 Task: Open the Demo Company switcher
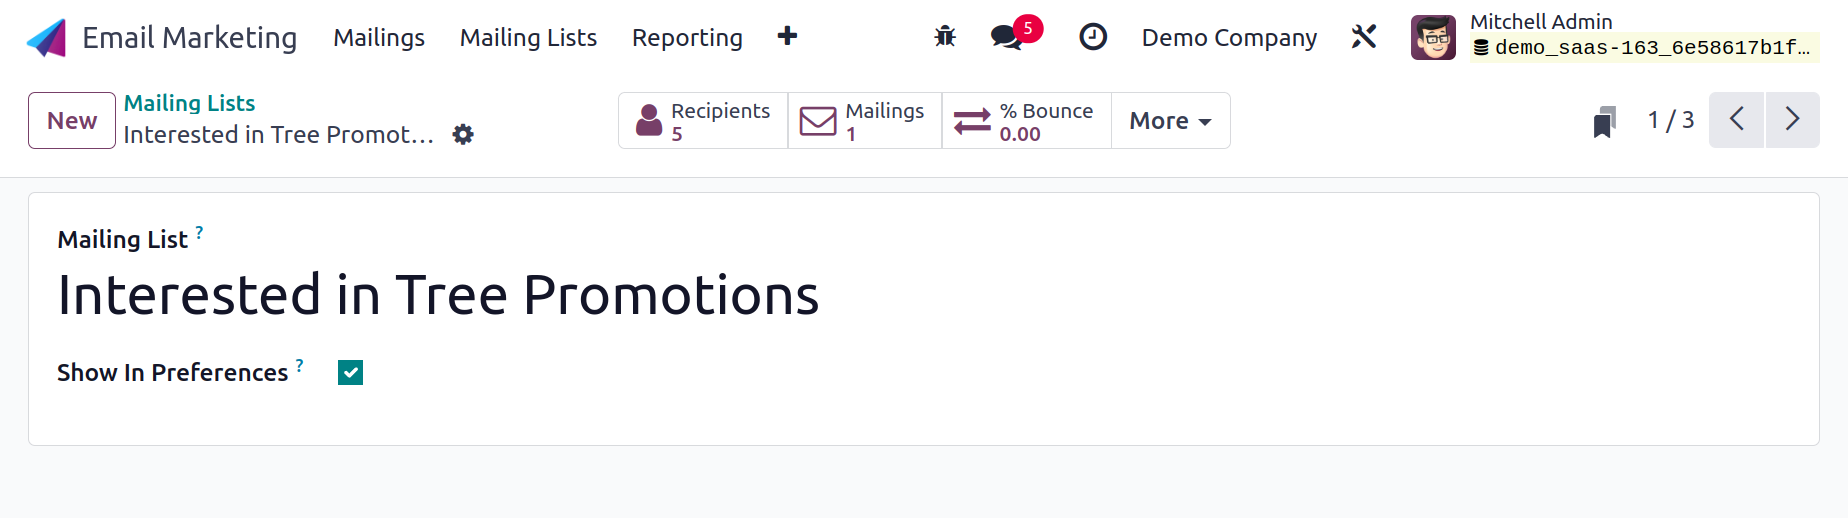[1229, 38]
